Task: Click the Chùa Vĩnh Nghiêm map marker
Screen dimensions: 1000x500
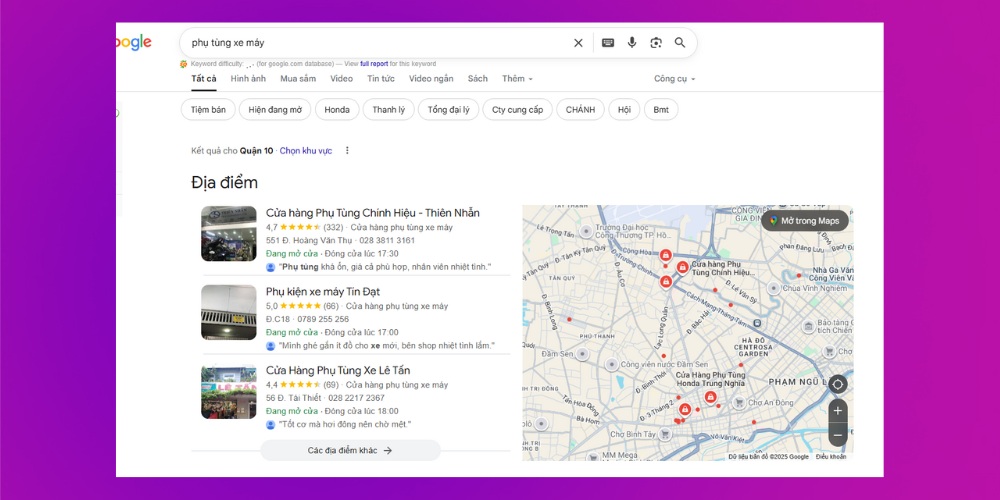Action: 774,288
